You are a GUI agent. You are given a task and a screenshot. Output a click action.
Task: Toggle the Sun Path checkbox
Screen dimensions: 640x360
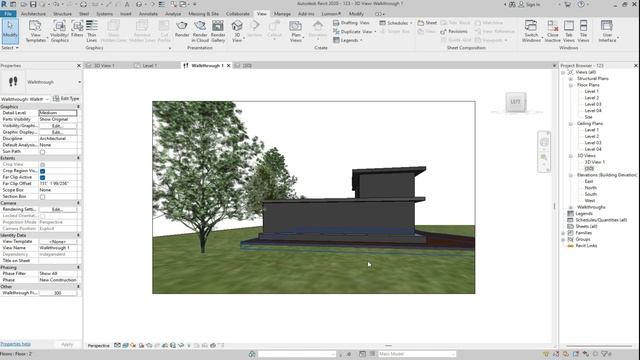[x=42, y=151]
